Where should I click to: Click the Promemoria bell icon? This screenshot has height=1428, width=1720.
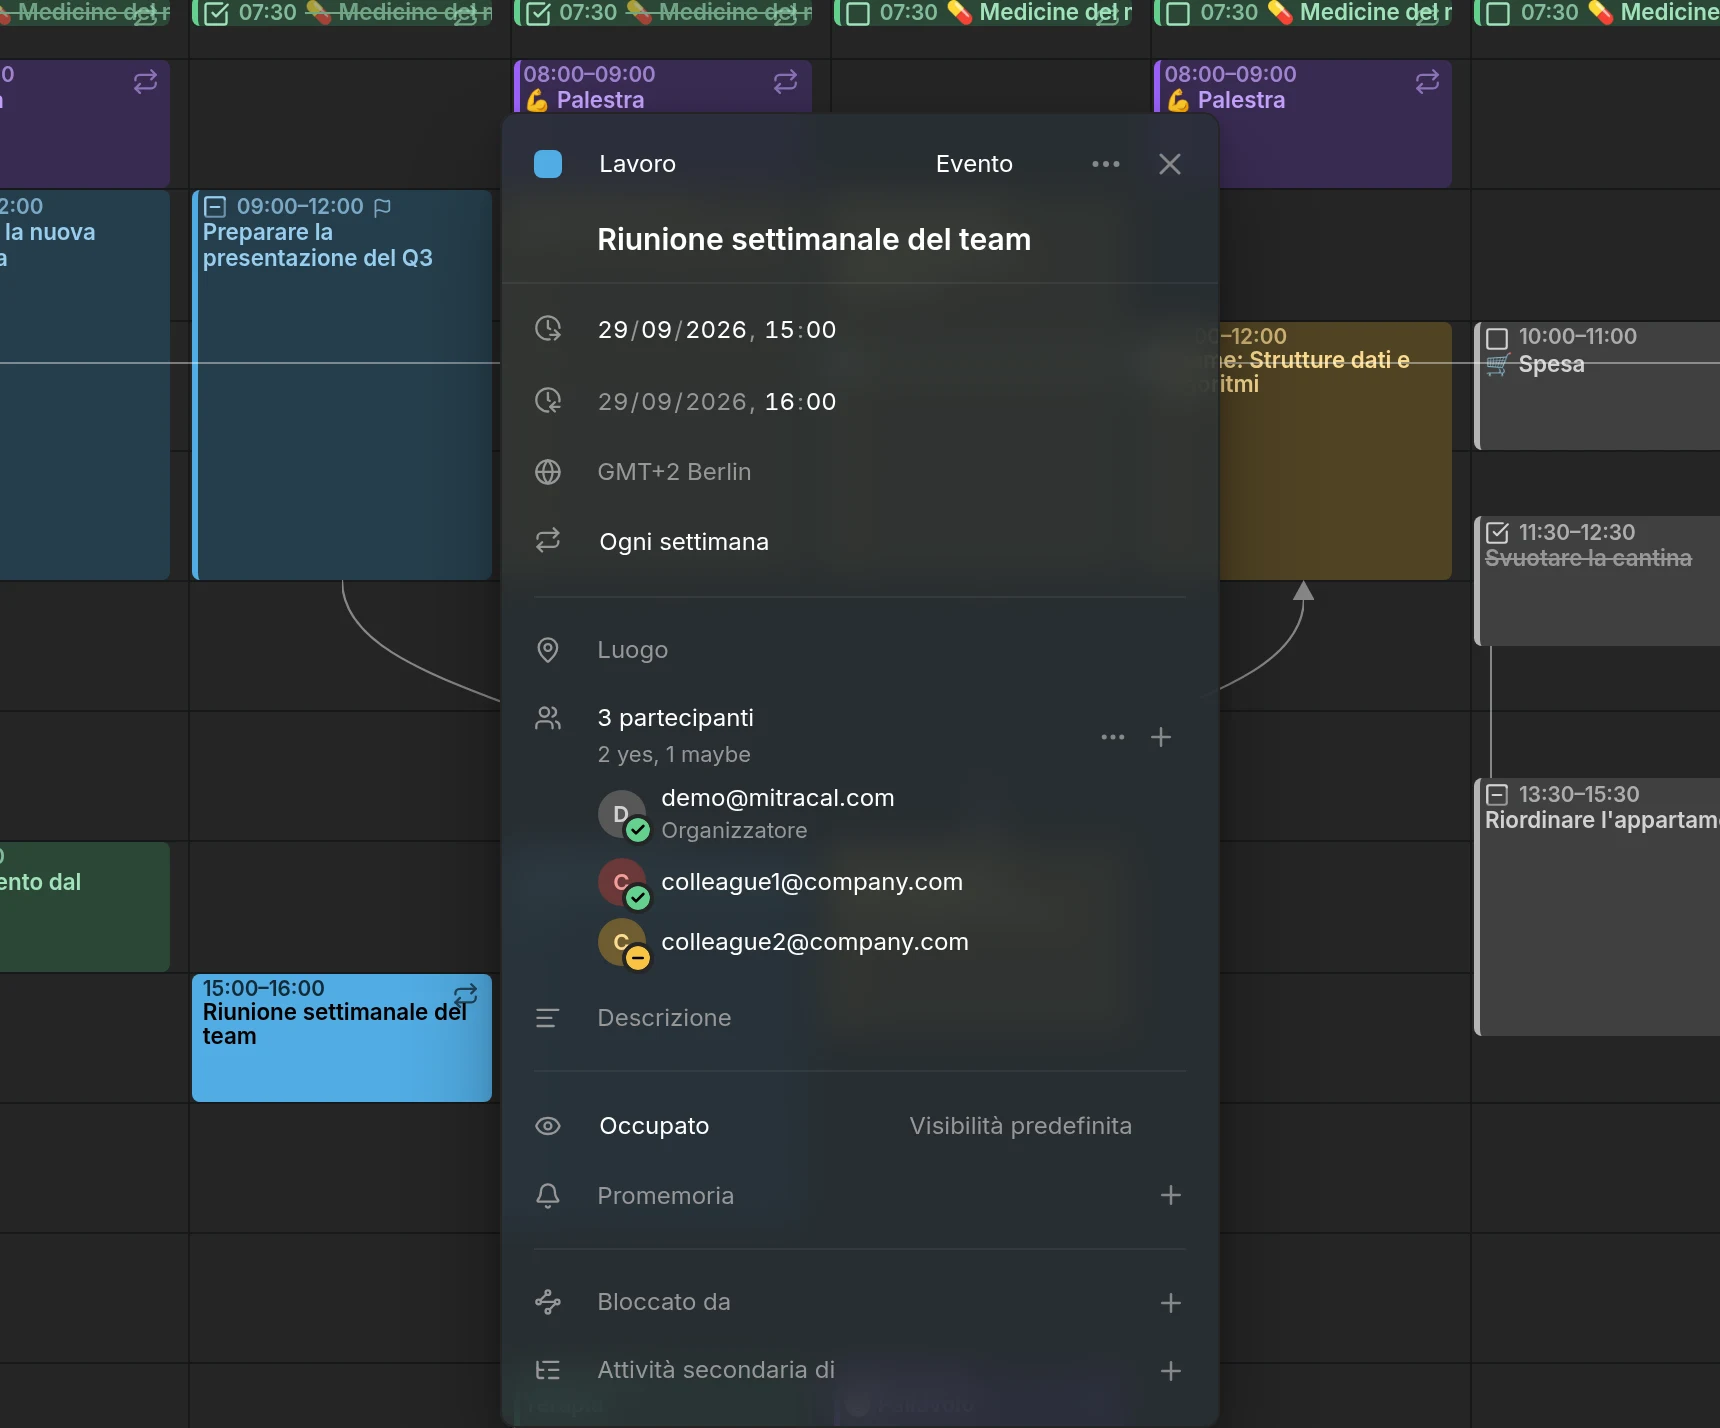coord(548,1196)
